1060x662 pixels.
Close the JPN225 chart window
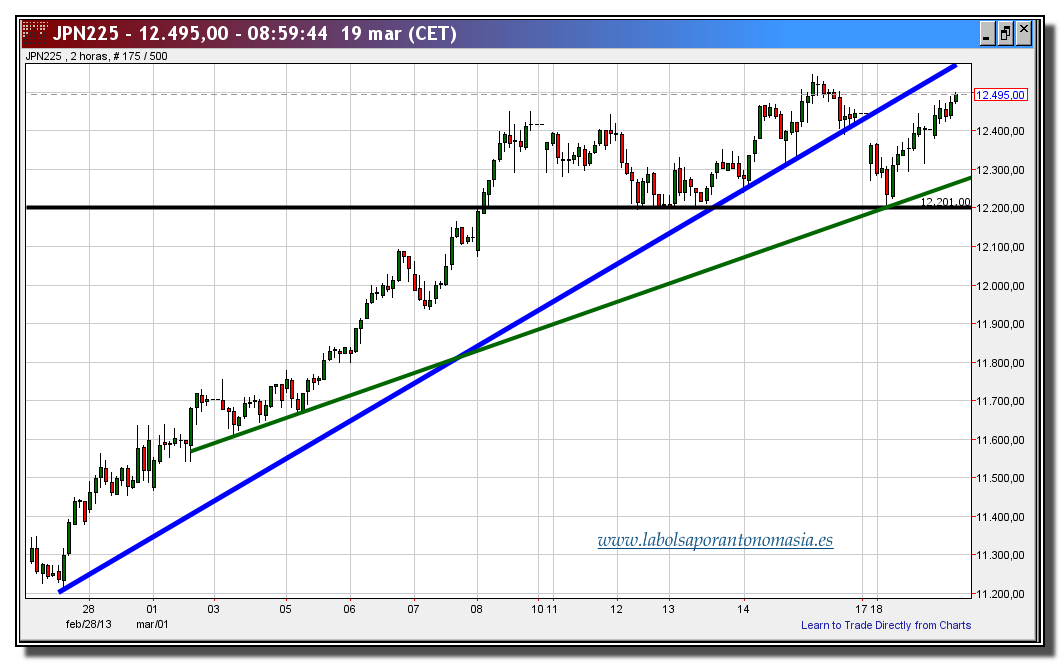click(x=1024, y=32)
